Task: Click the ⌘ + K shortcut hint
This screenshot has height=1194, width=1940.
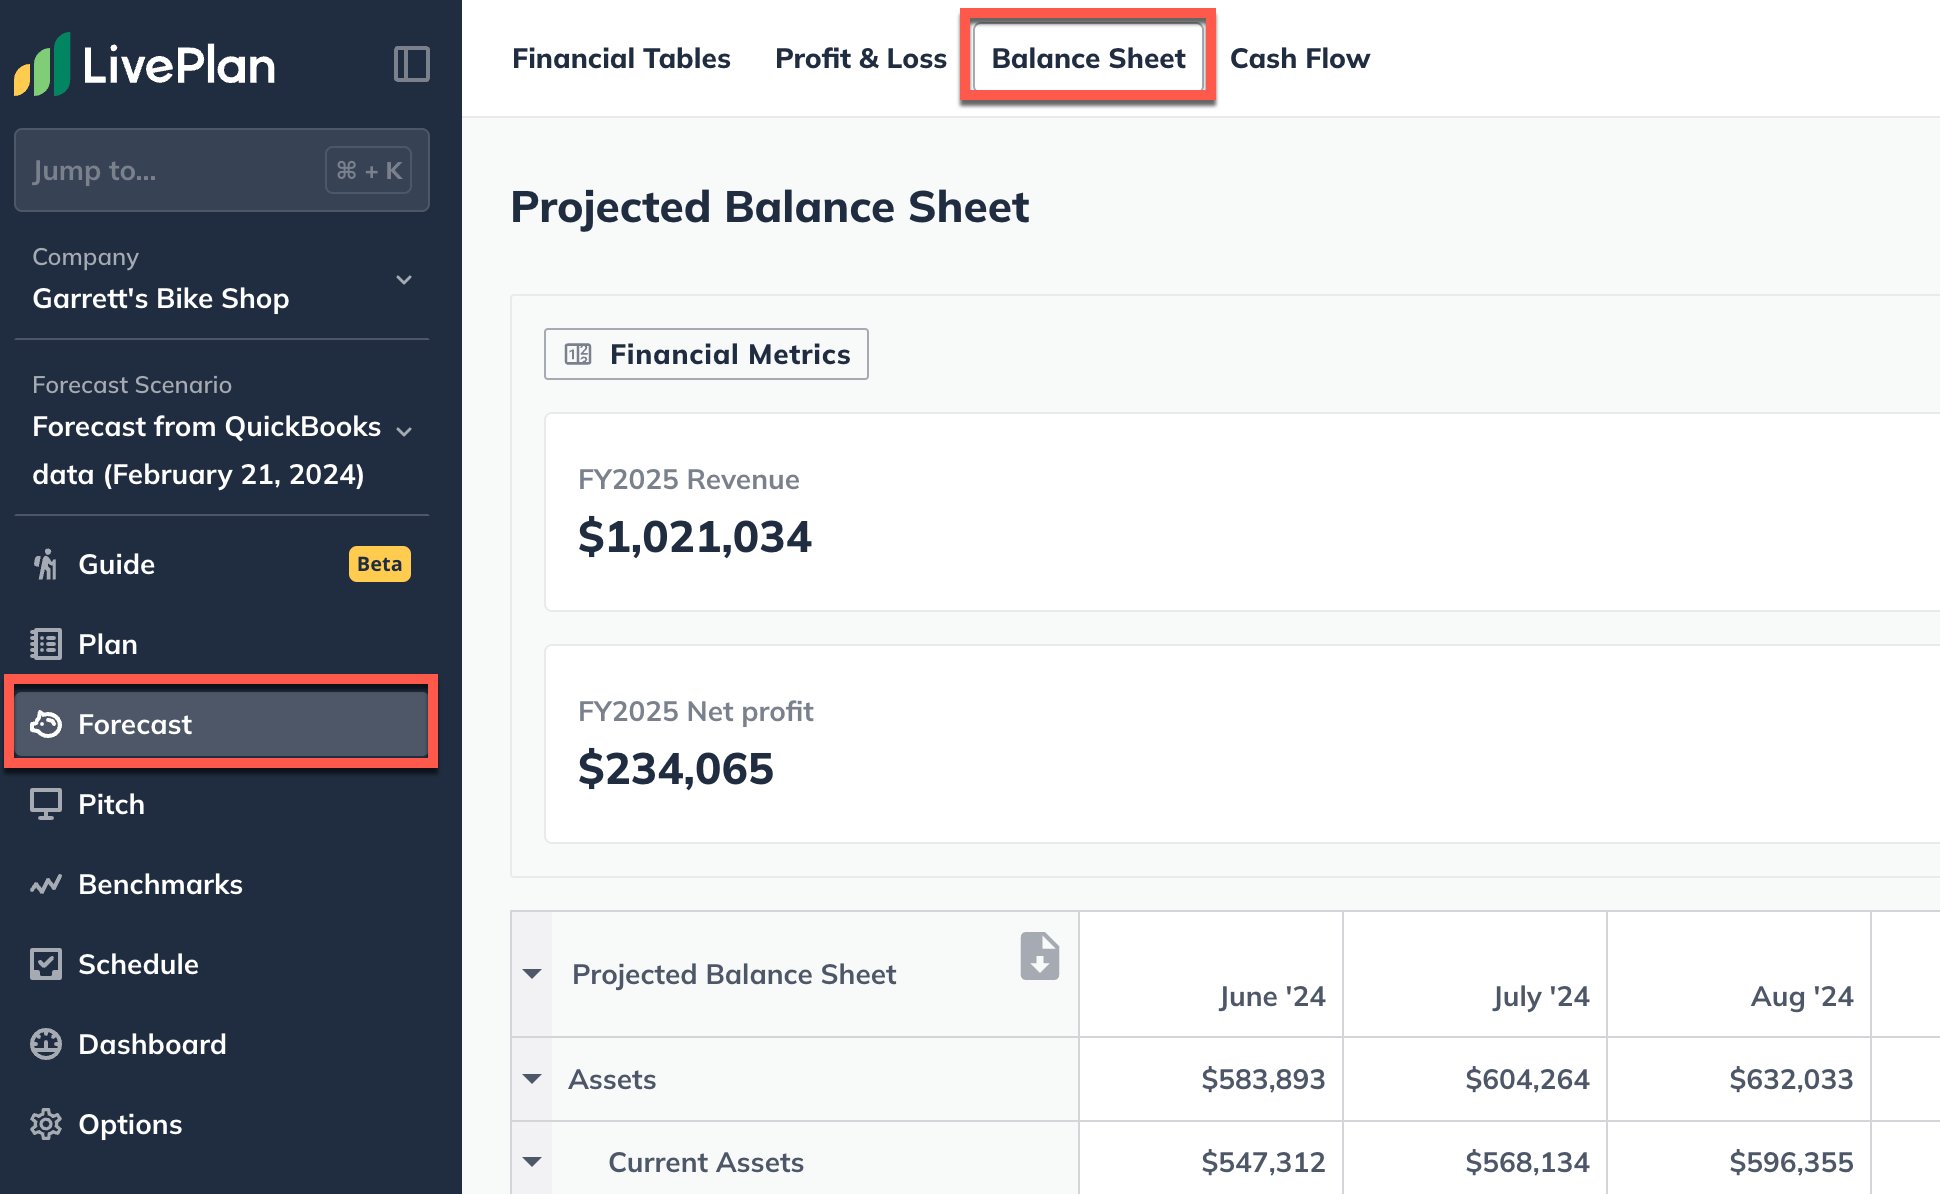Action: tap(369, 170)
